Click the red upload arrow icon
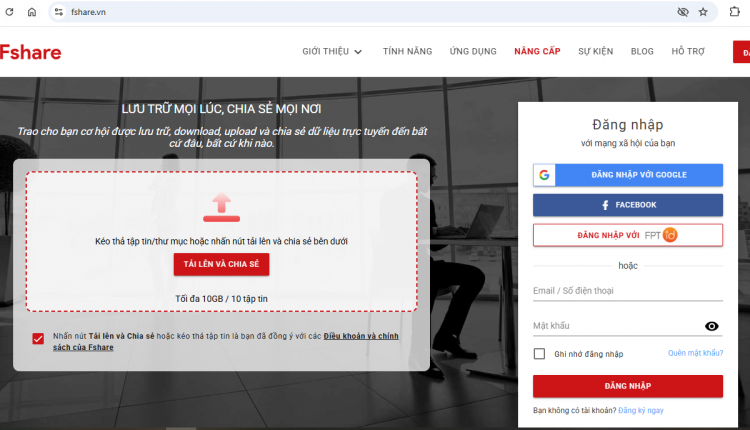 pos(221,207)
